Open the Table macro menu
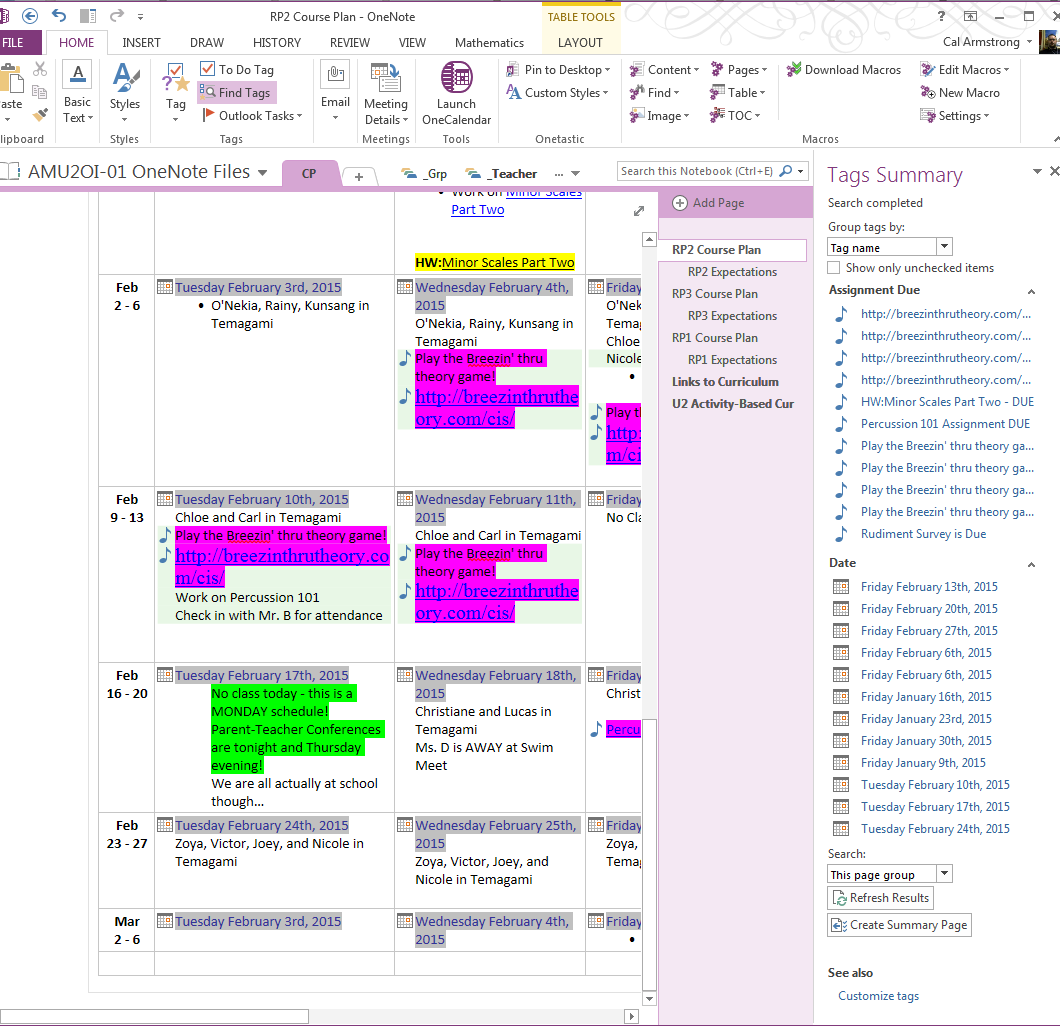1060x1026 pixels. pyautogui.click(x=738, y=93)
